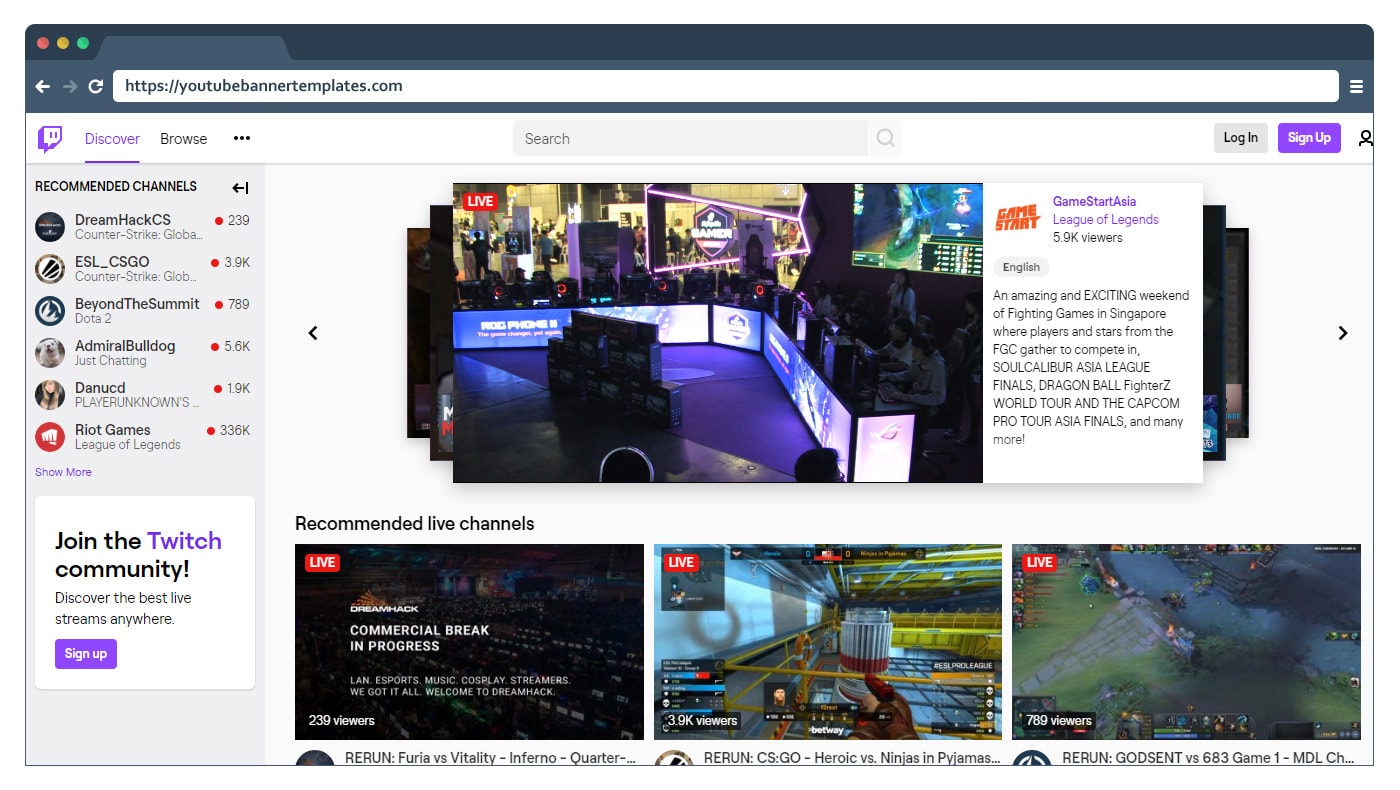1400x790 pixels.
Task: Click the search magnifier icon
Action: [885, 138]
